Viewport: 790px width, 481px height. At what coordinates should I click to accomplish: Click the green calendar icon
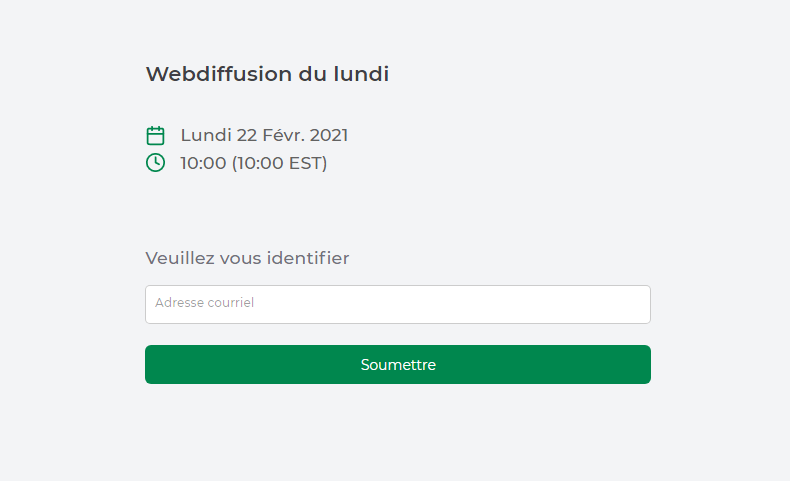click(155, 135)
